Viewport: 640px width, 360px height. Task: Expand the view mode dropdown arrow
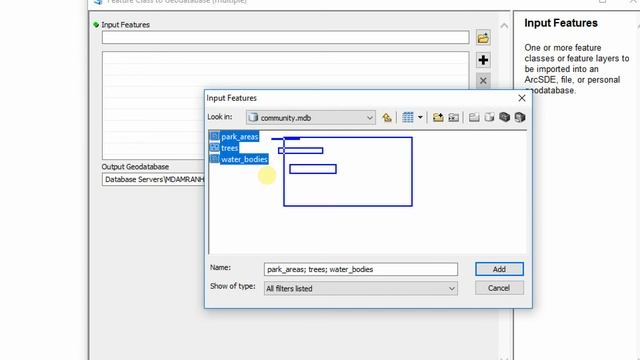pyautogui.click(x=420, y=118)
